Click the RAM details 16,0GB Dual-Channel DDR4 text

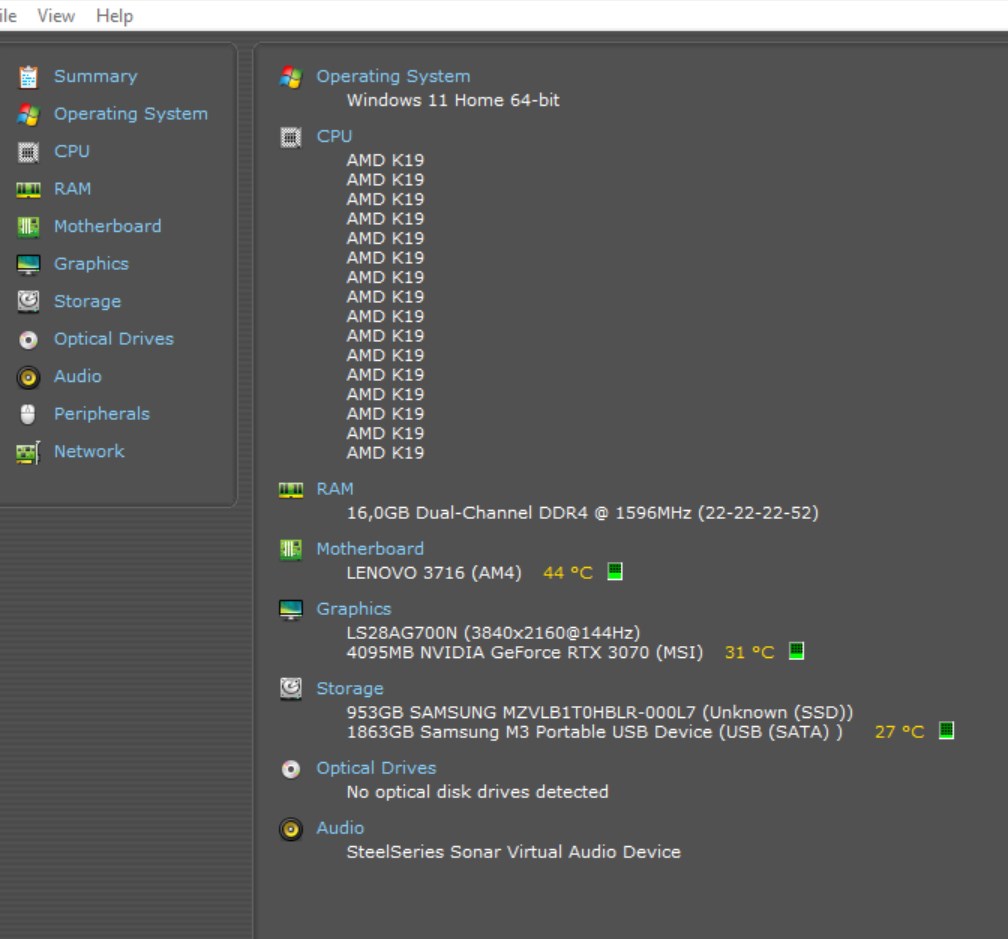582,513
